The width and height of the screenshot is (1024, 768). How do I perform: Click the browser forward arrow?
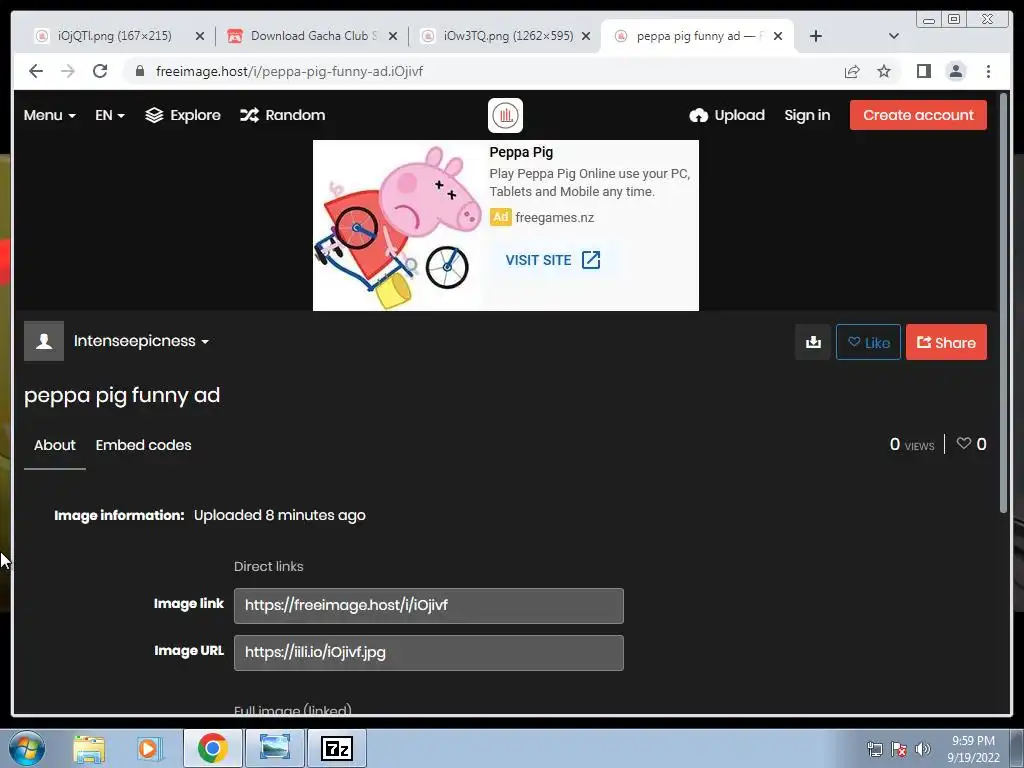(x=68, y=71)
